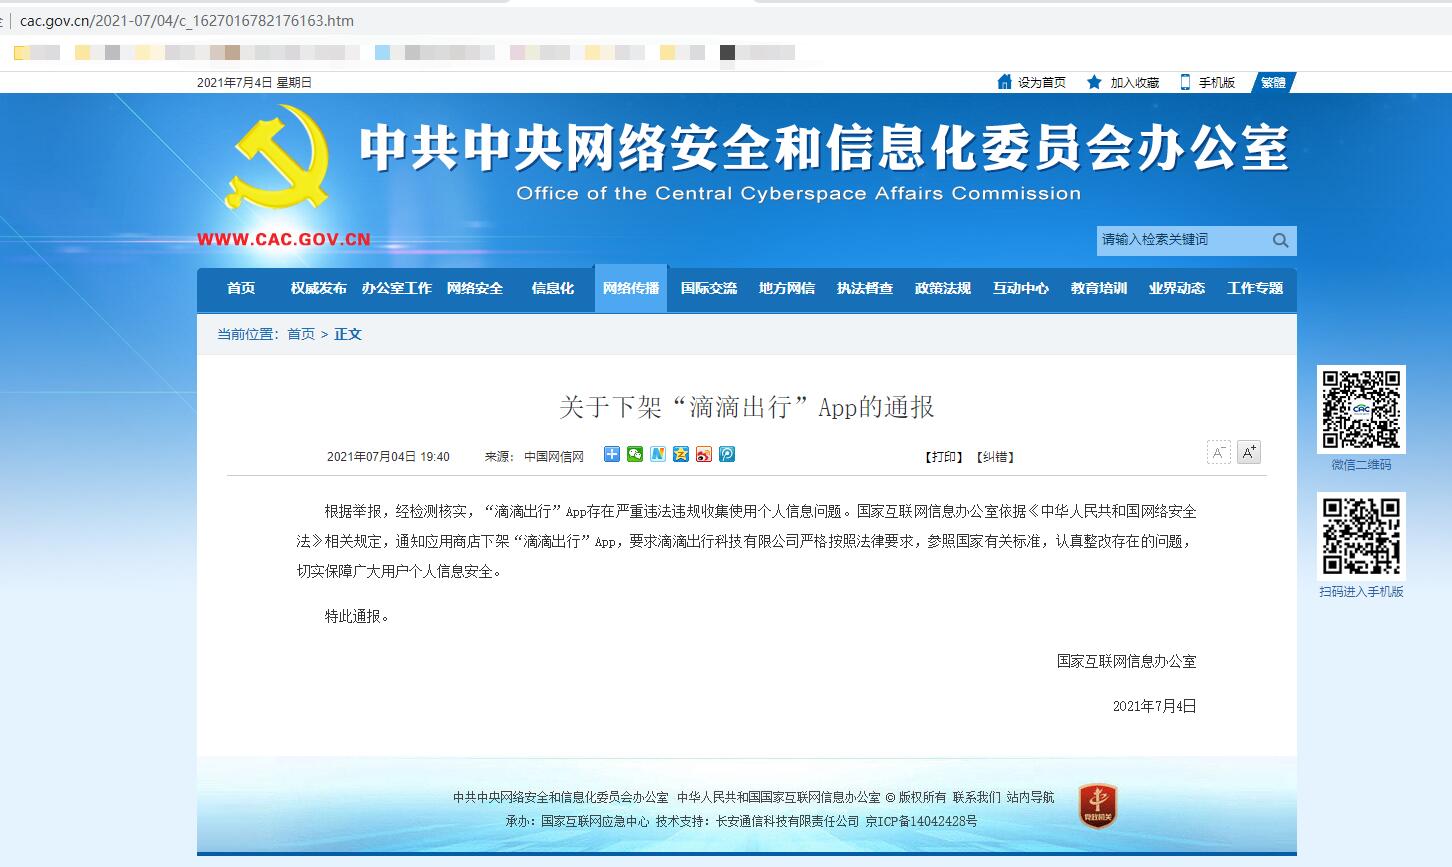The width and height of the screenshot is (1452, 867).
Task: Click the 联系我们 footer link
Action: click(976, 797)
